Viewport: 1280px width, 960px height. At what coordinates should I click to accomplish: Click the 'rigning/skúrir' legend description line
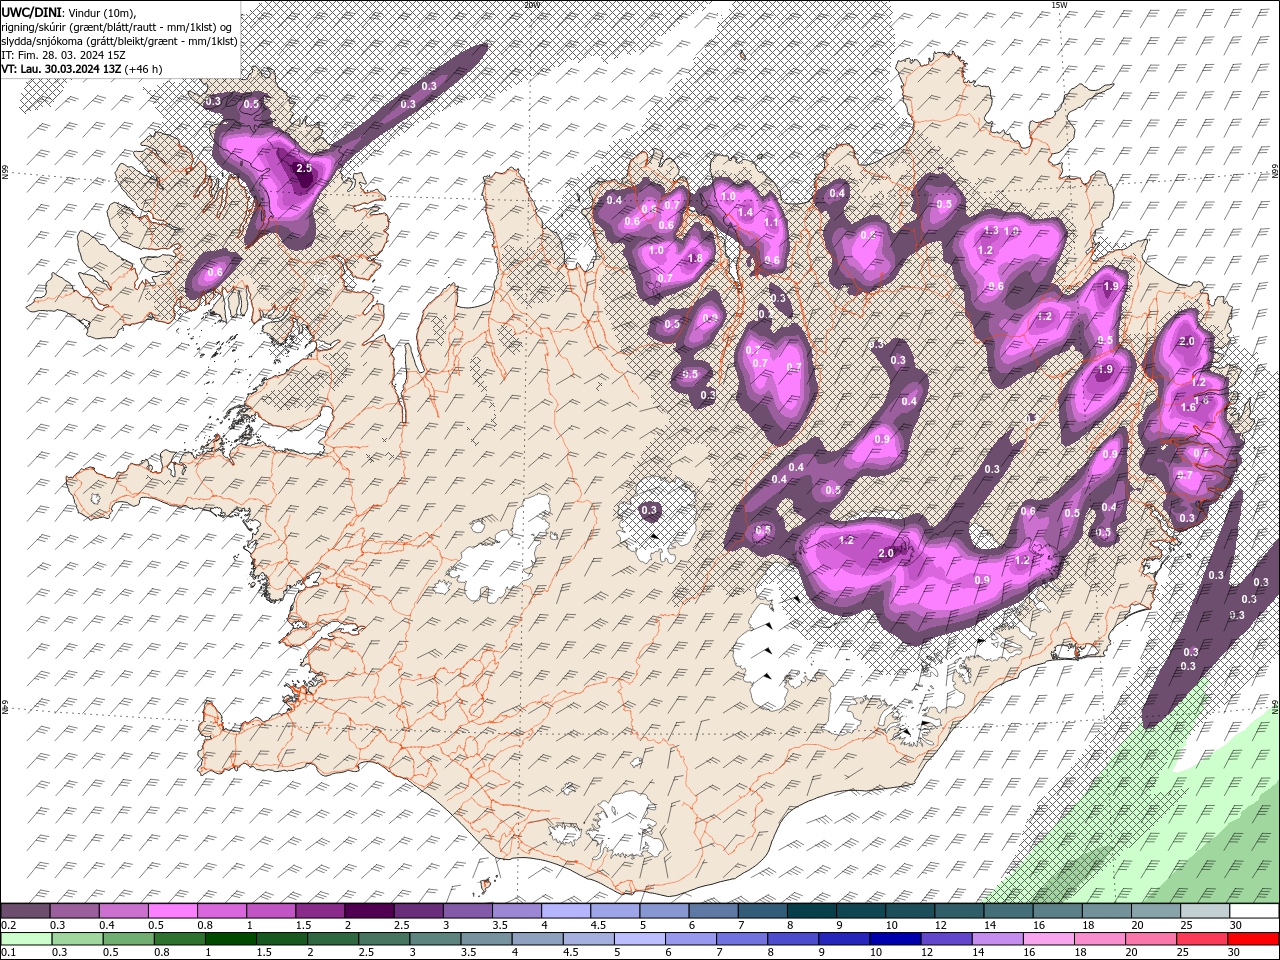[117, 27]
